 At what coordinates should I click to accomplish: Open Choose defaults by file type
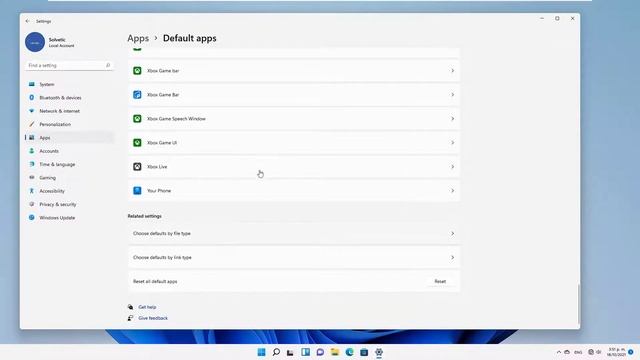[x=294, y=233]
